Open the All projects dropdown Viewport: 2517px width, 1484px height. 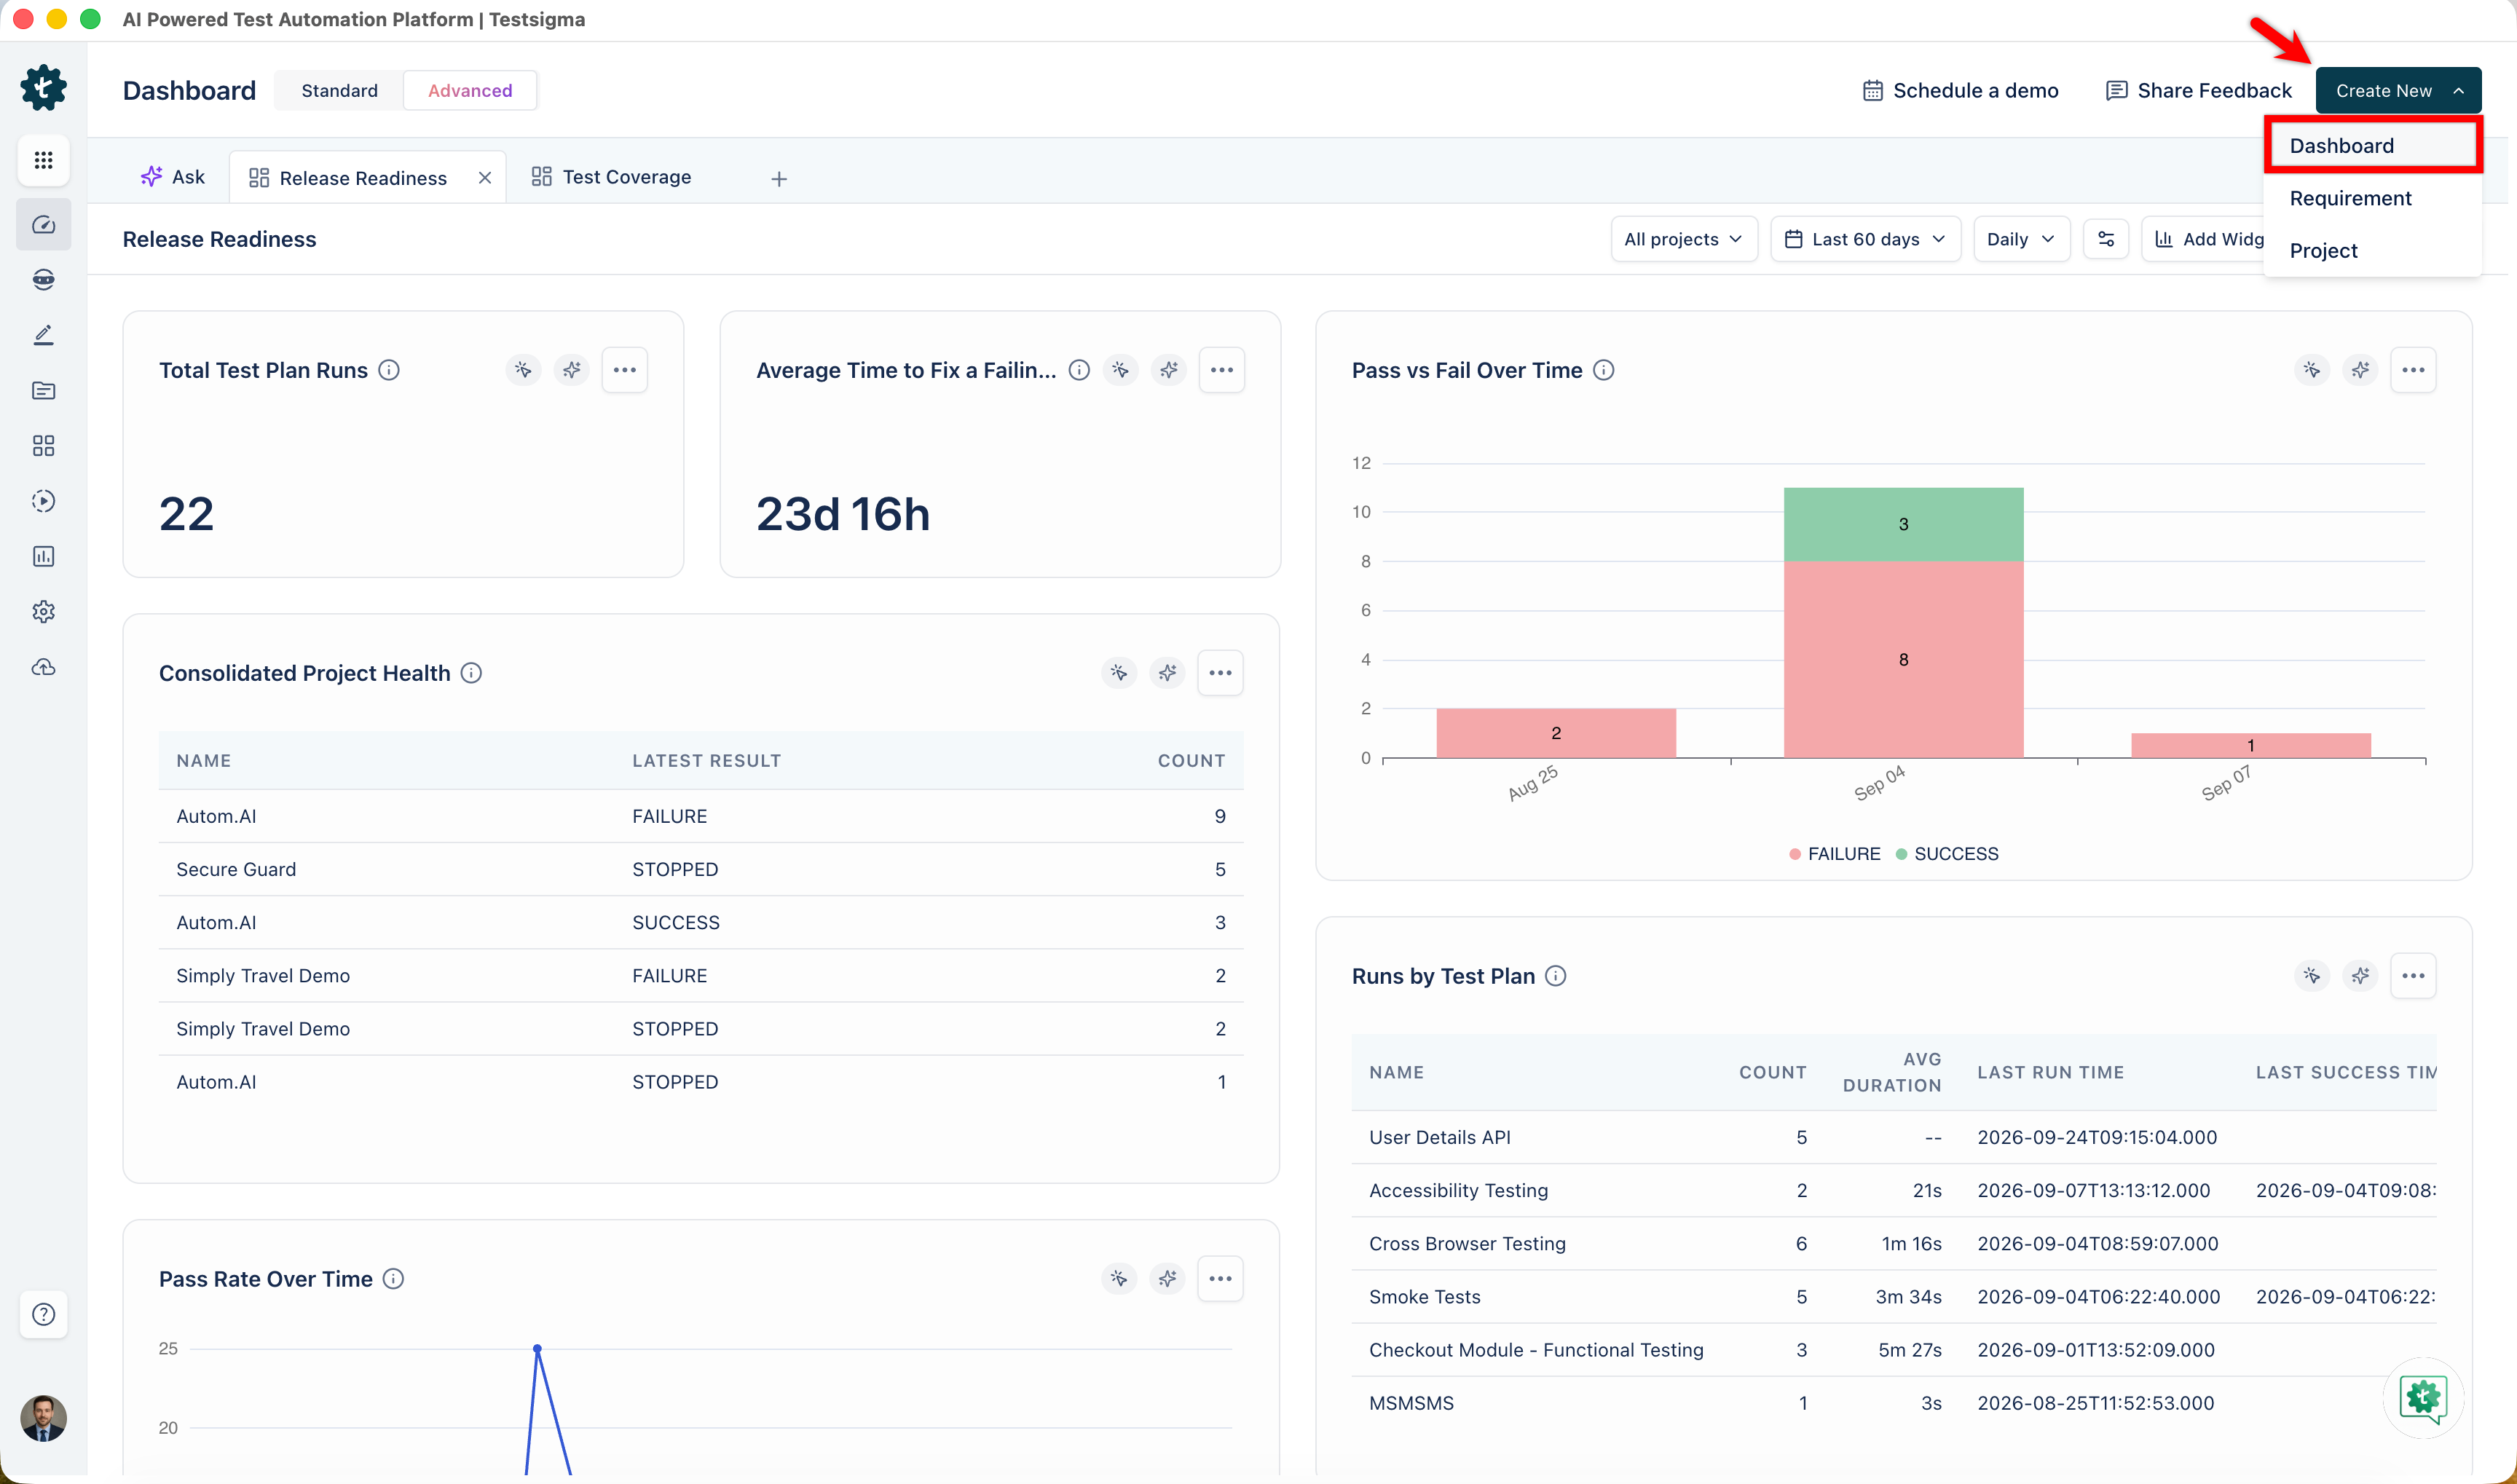[1684, 239]
